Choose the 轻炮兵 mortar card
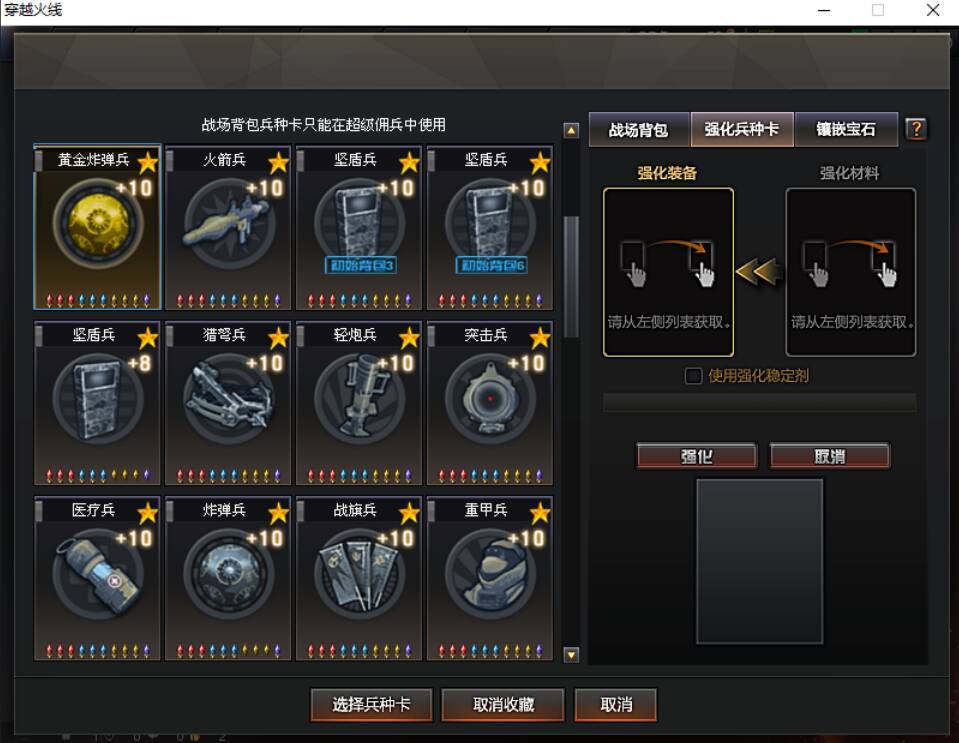959x743 pixels. pos(359,403)
